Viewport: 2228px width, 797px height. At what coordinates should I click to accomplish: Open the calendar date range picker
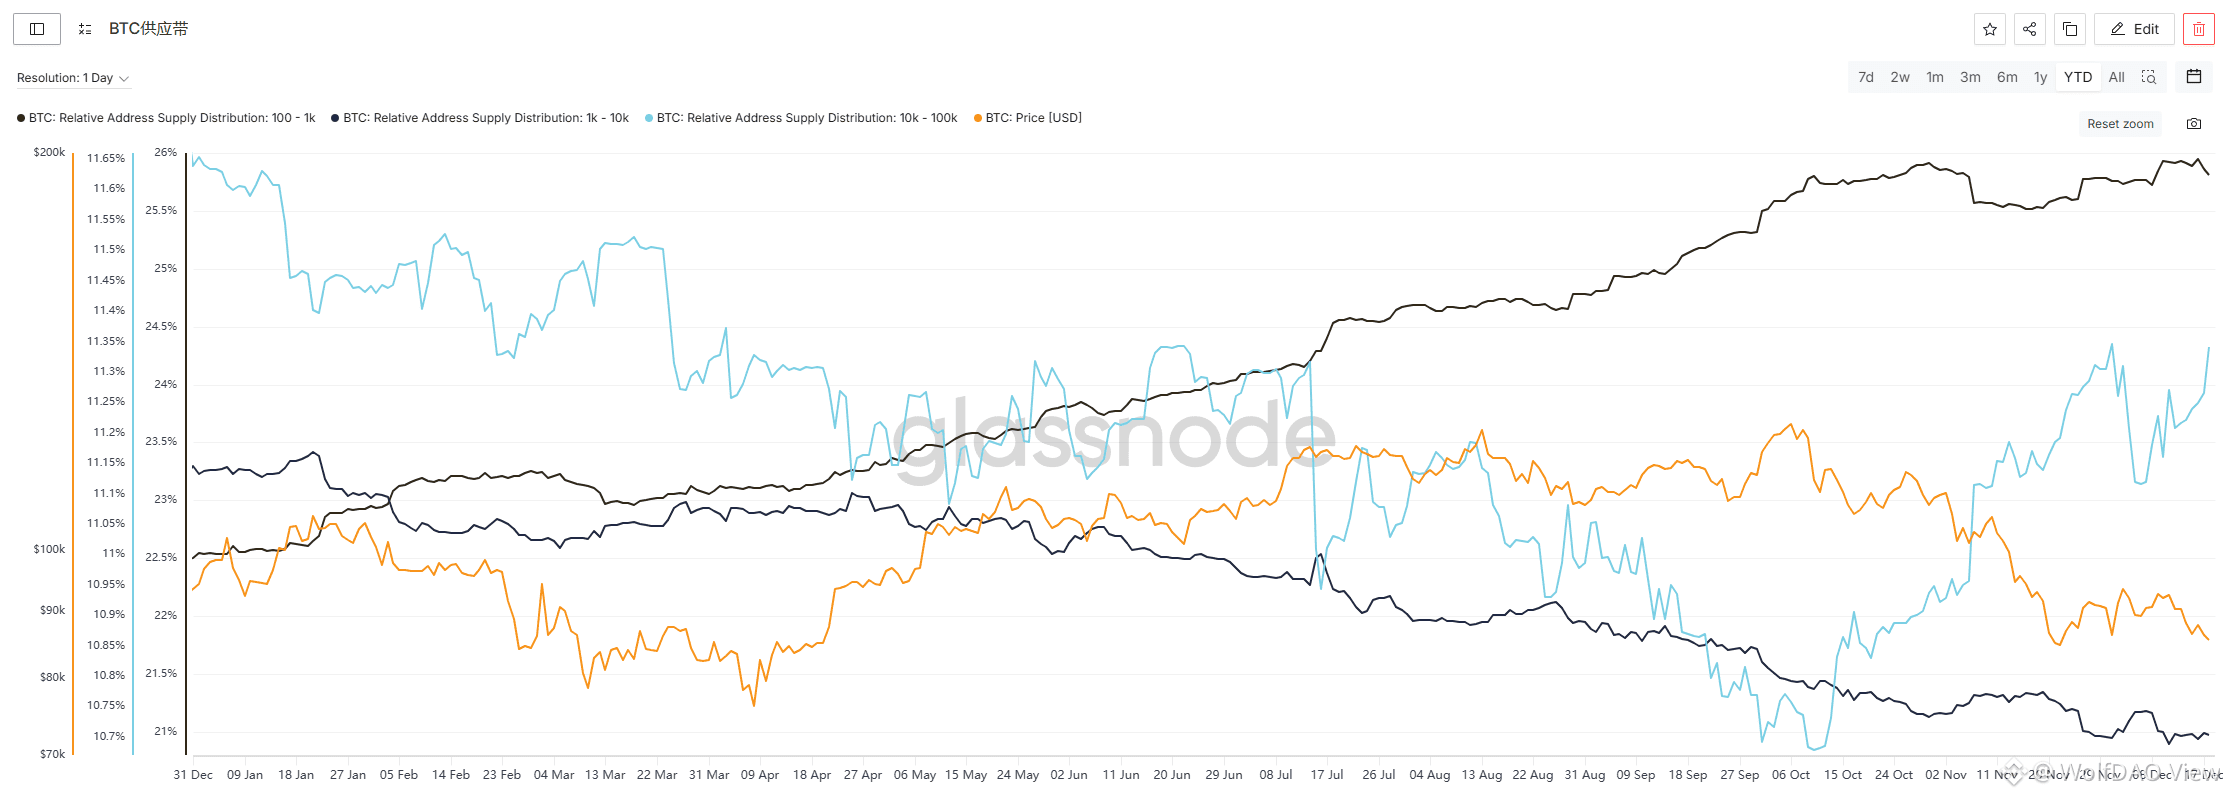click(2194, 77)
